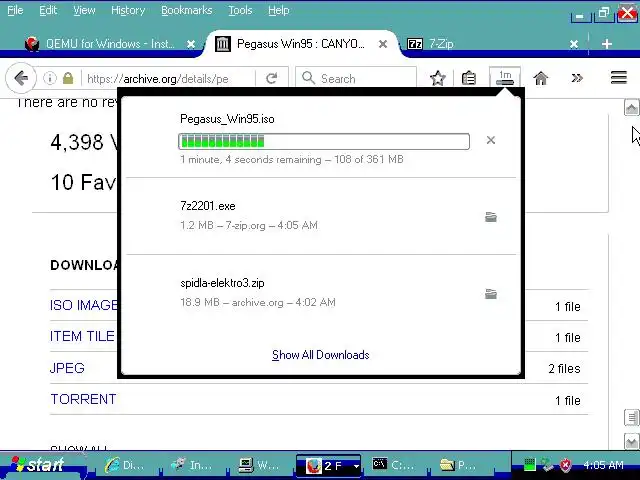This screenshot has height=480, width=640.
Task: Click the 7z2201.exe file name
Action: point(208,206)
